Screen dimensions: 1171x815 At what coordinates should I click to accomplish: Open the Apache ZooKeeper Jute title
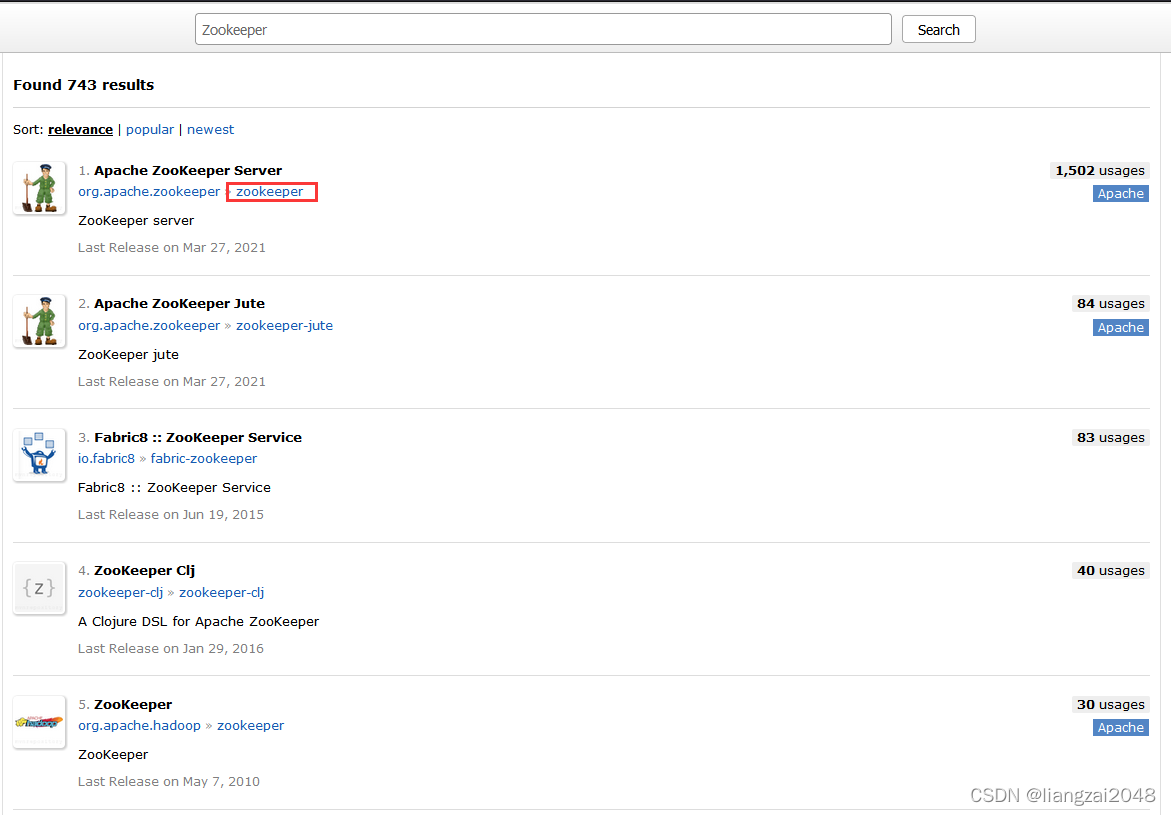[x=179, y=303]
